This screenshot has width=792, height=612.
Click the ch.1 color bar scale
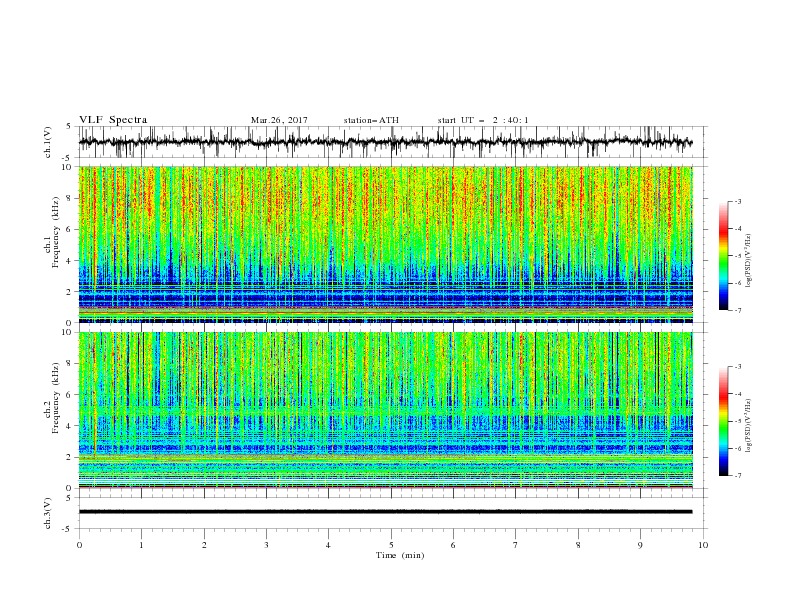724,256
